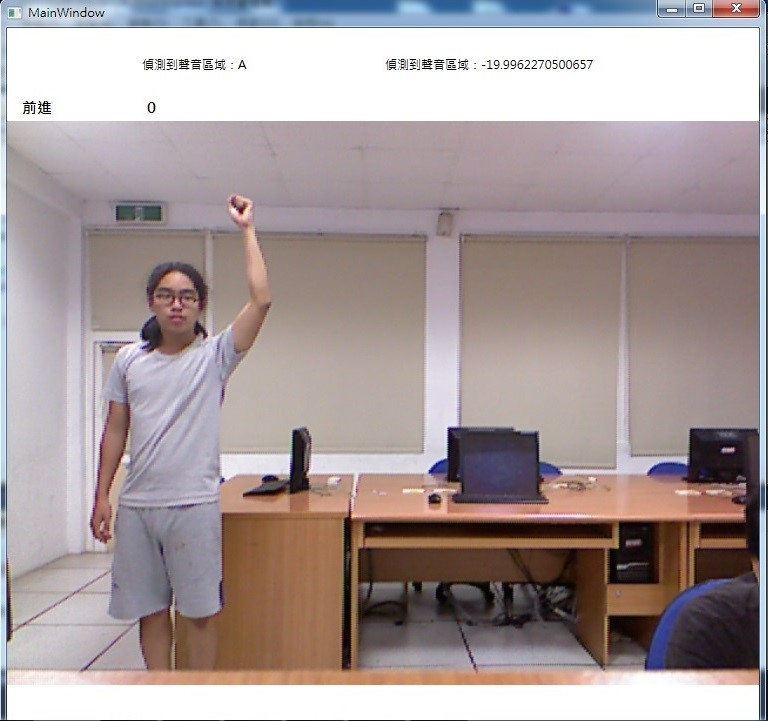Image resolution: width=768 pixels, height=721 pixels.
Task: Click the green exit sign above the door
Action: 138,212
